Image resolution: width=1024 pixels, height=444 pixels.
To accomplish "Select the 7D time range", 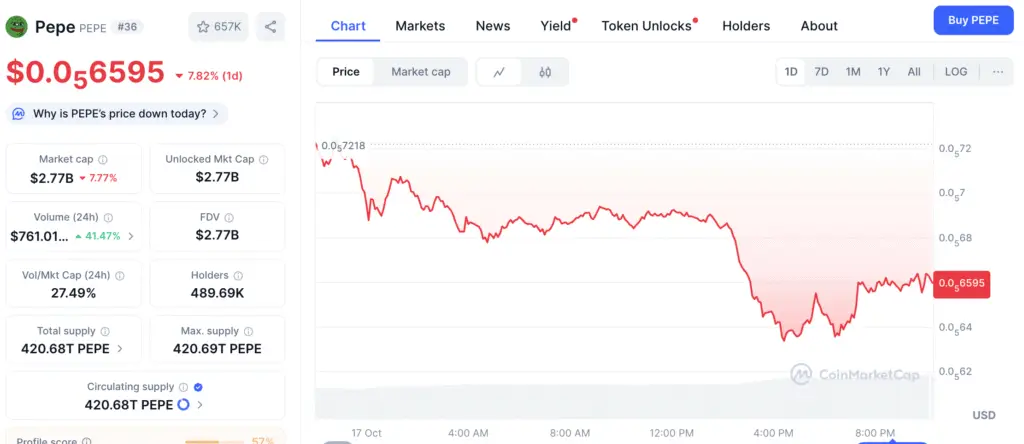I will [821, 72].
